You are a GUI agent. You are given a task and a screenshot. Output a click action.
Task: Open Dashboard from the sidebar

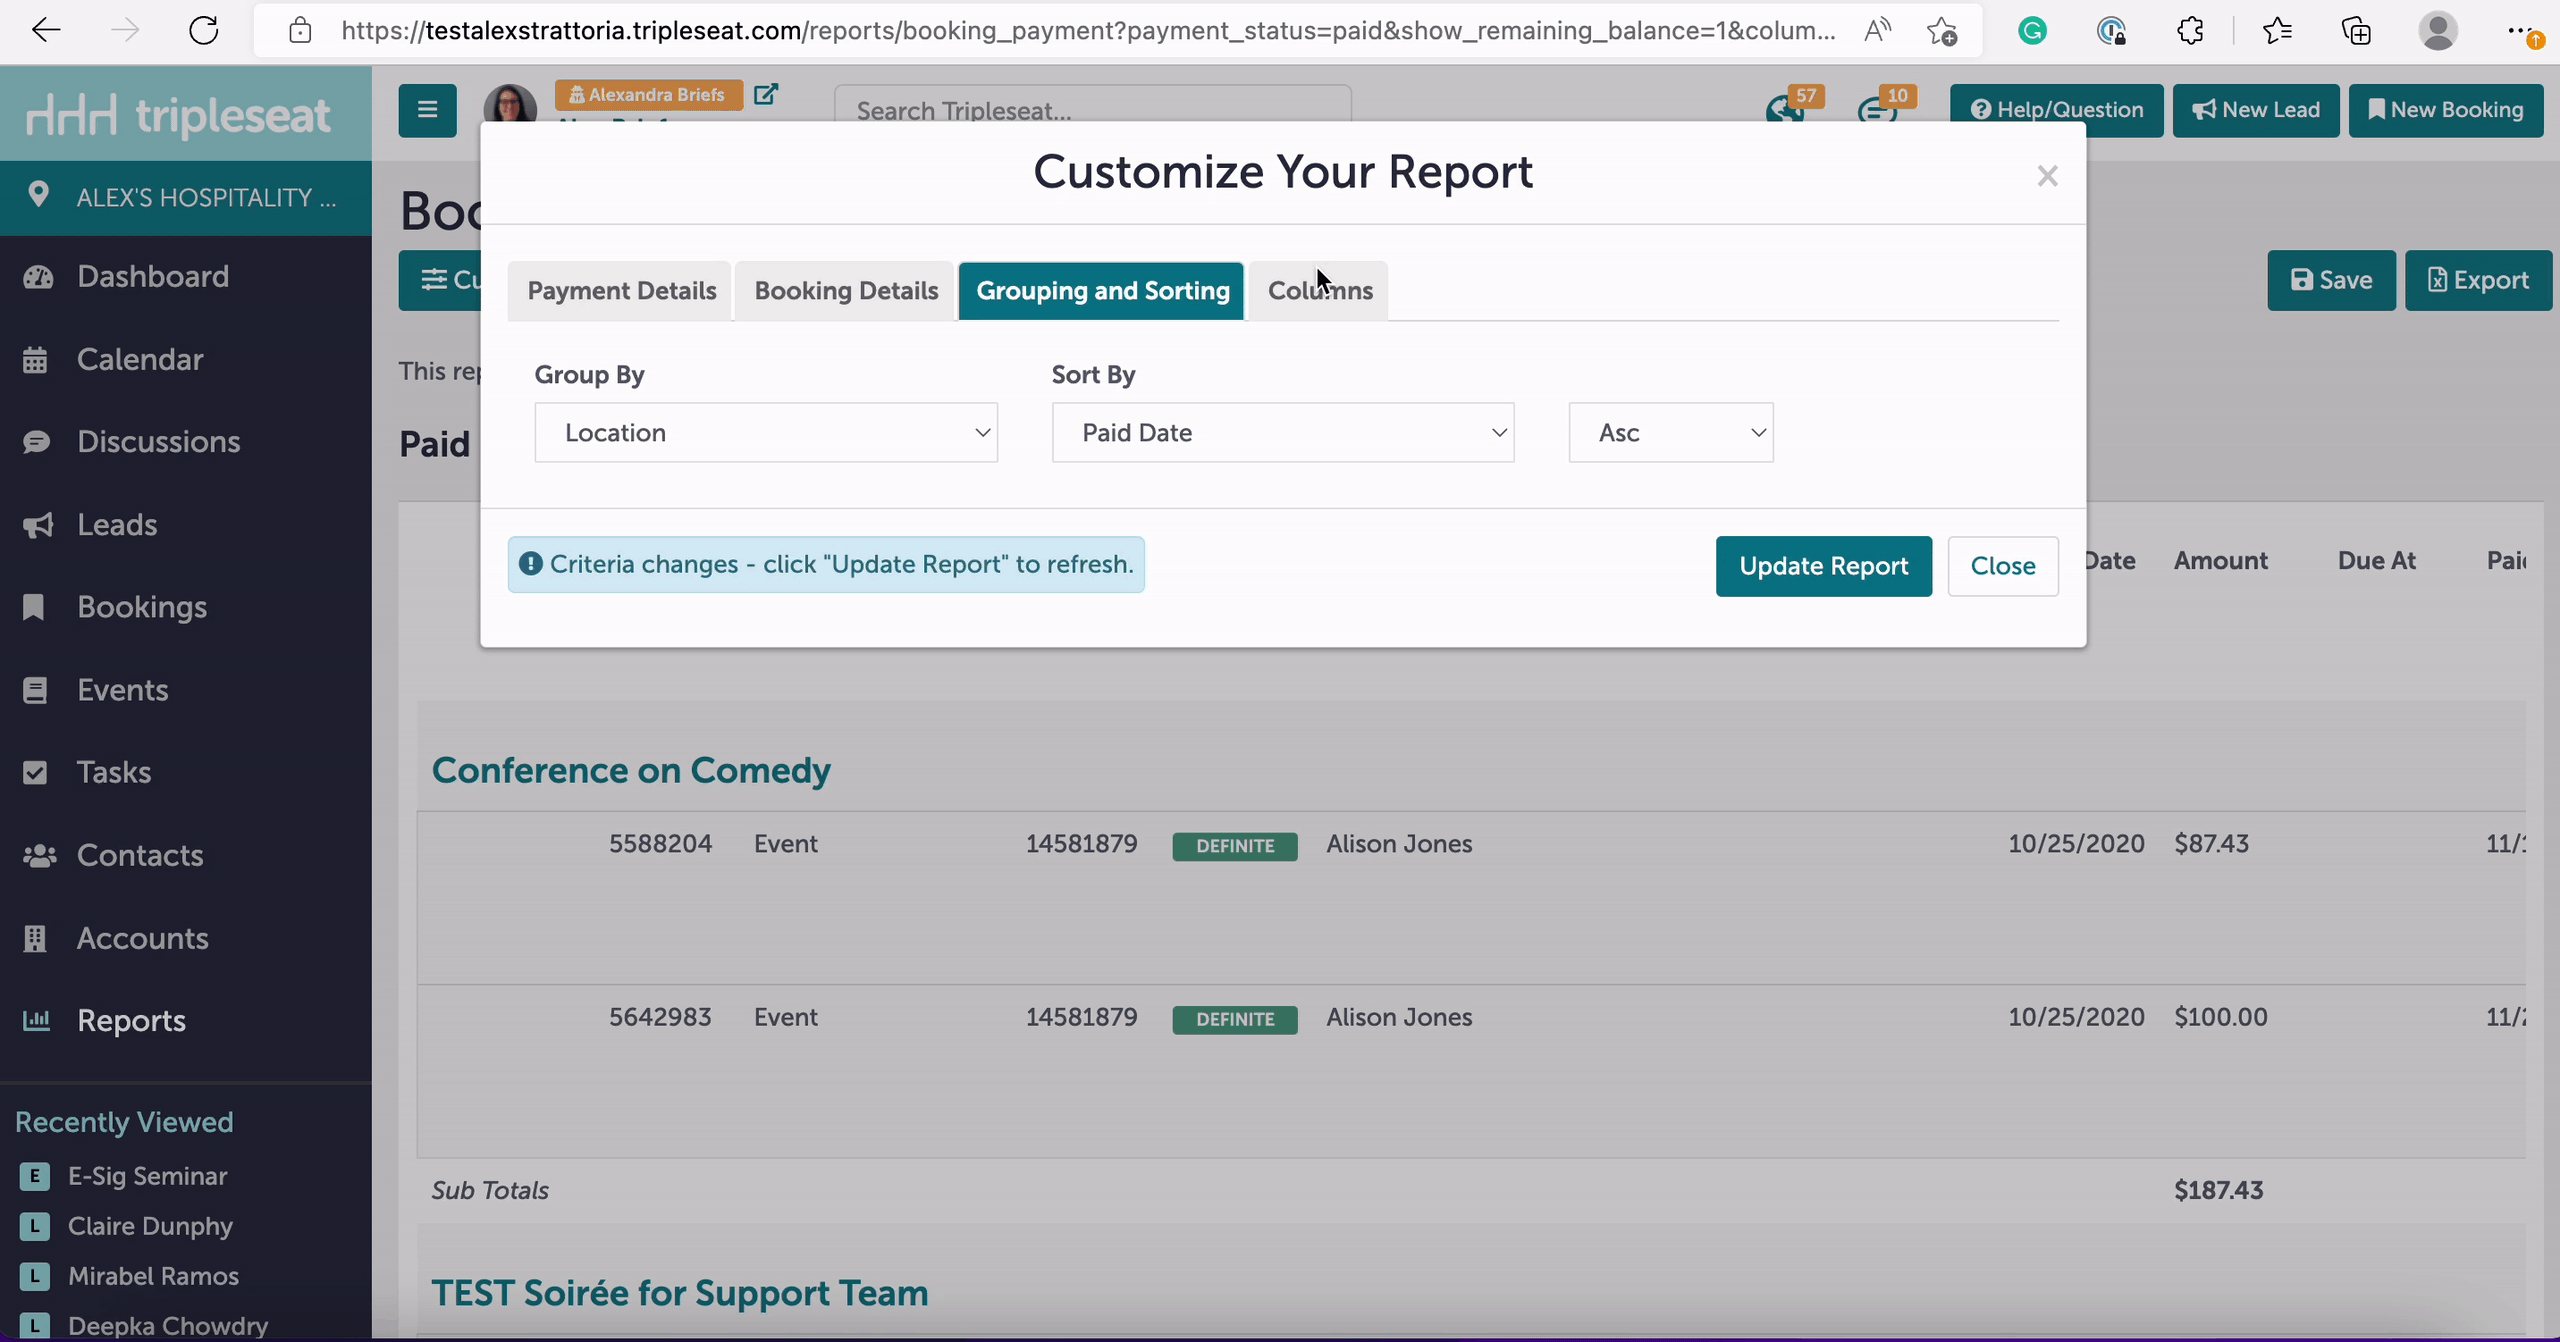(153, 276)
